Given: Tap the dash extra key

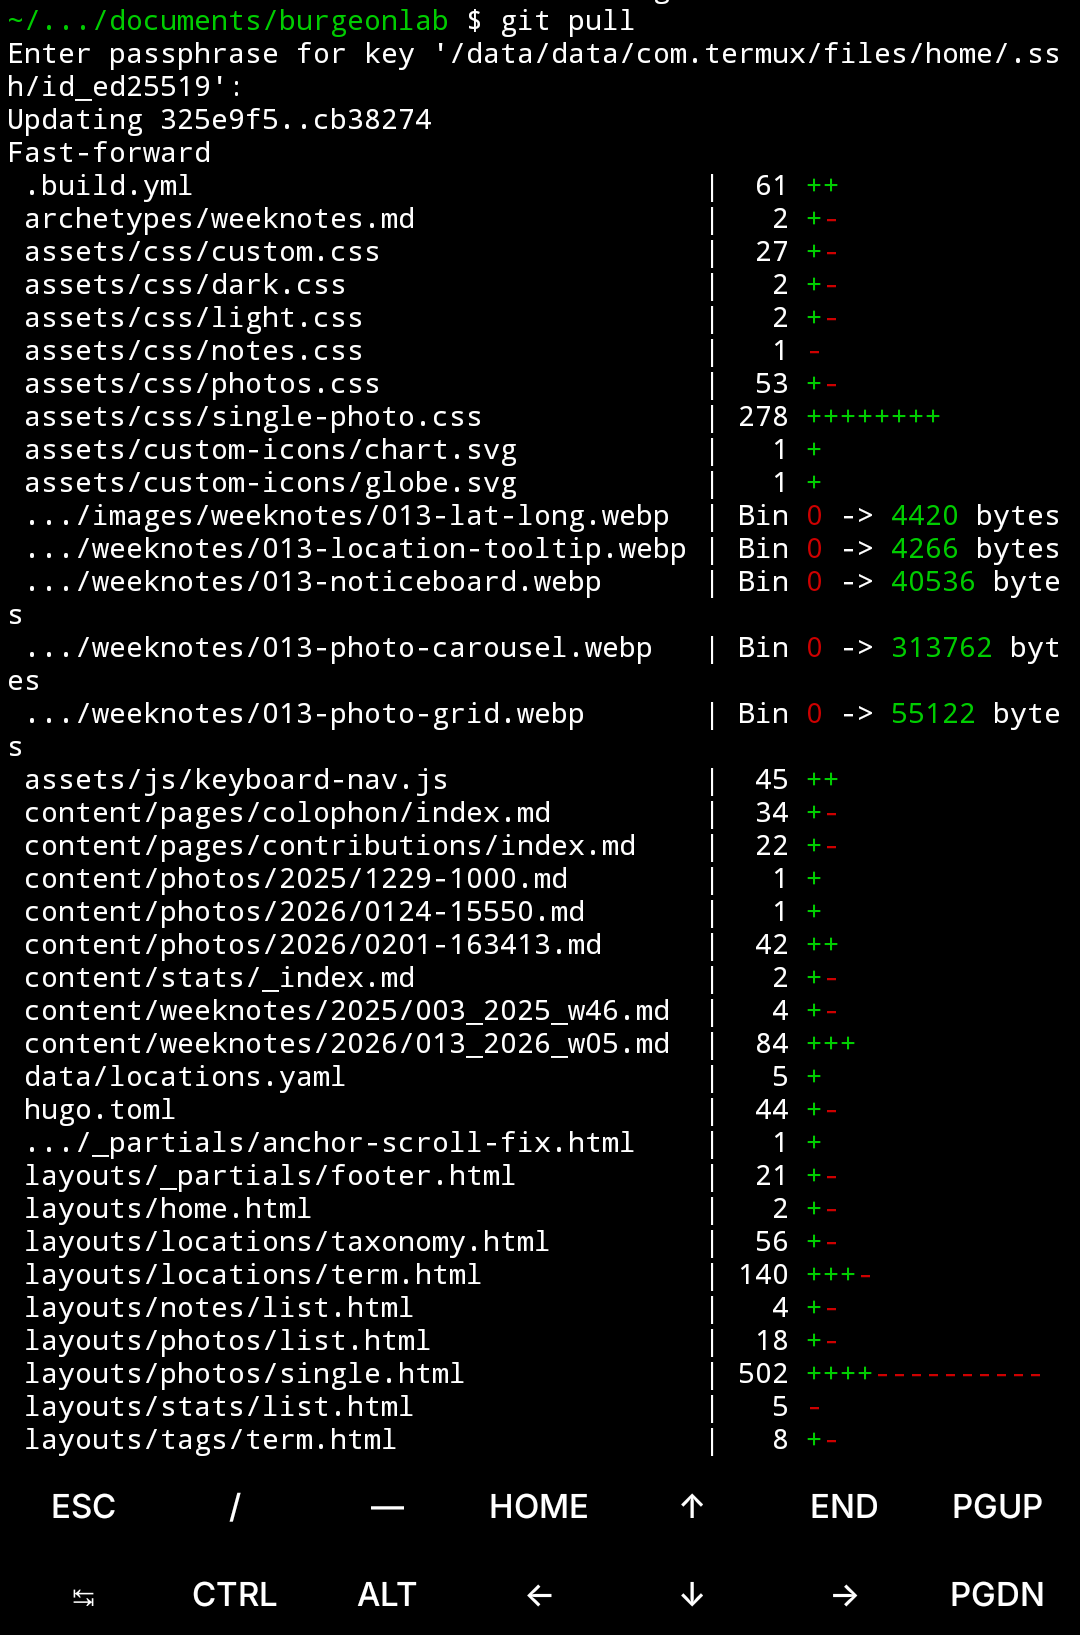Looking at the screenshot, I should pyautogui.click(x=387, y=1506).
